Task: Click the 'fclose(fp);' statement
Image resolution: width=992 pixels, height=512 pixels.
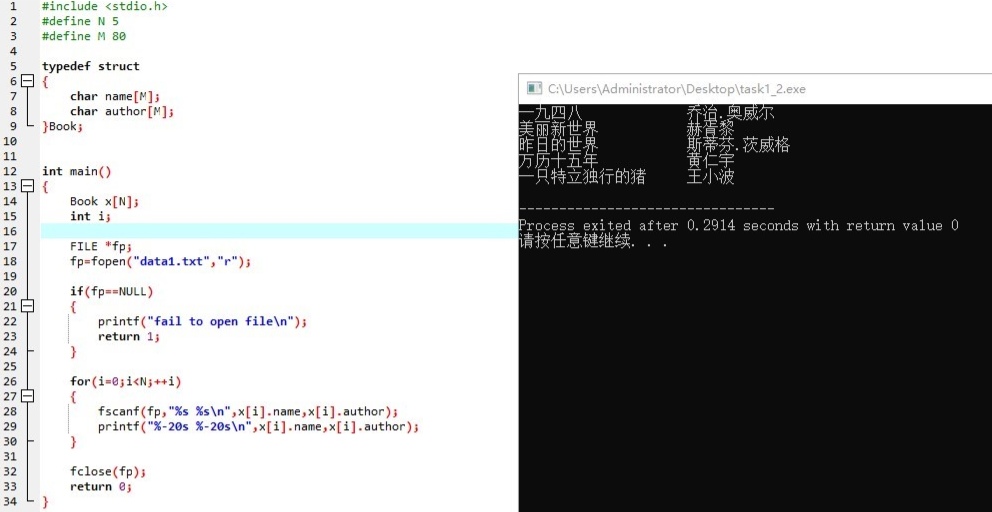Action: (x=108, y=471)
